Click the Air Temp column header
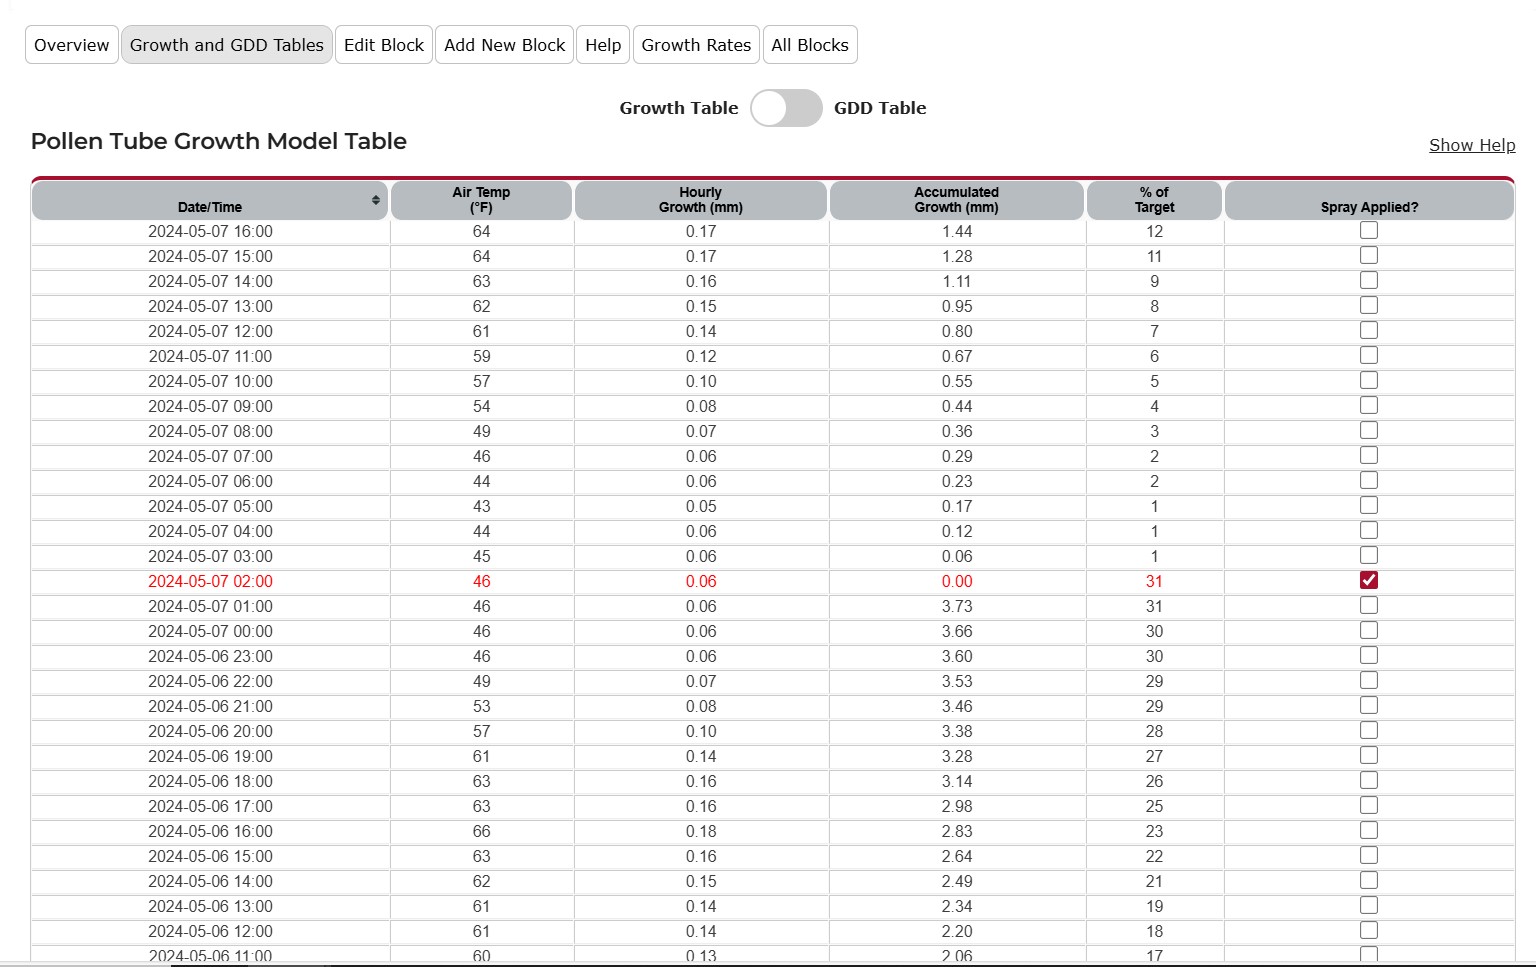1536x967 pixels. point(481,200)
